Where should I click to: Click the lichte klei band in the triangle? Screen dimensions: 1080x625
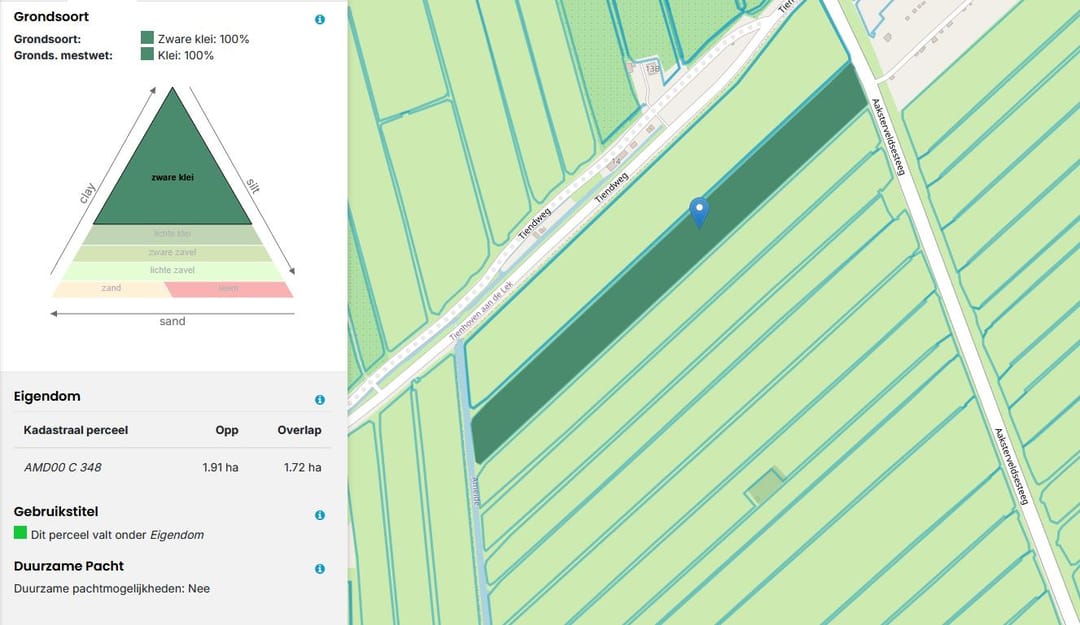click(x=172, y=234)
